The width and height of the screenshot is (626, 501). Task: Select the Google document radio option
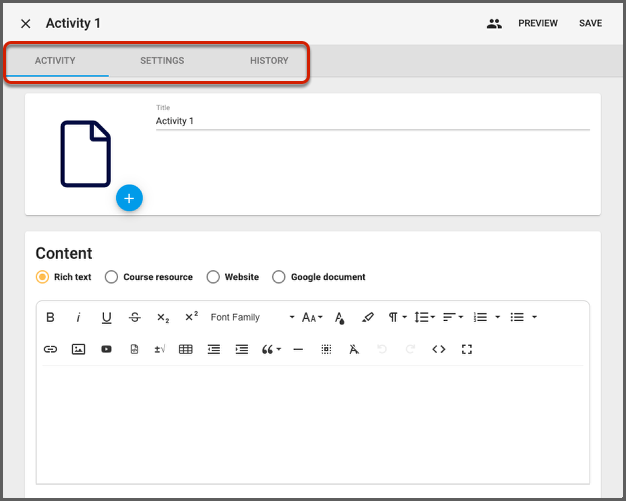tap(279, 277)
